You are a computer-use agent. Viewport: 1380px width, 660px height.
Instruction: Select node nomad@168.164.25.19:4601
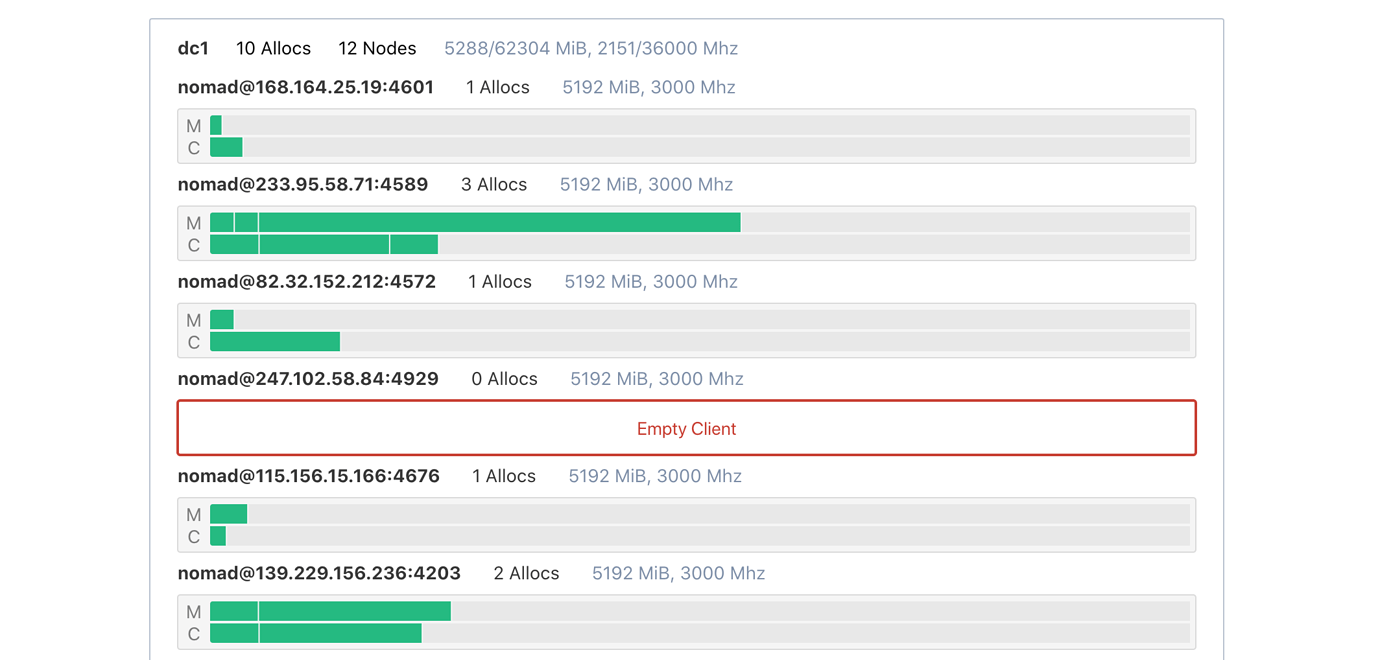(306, 87)
